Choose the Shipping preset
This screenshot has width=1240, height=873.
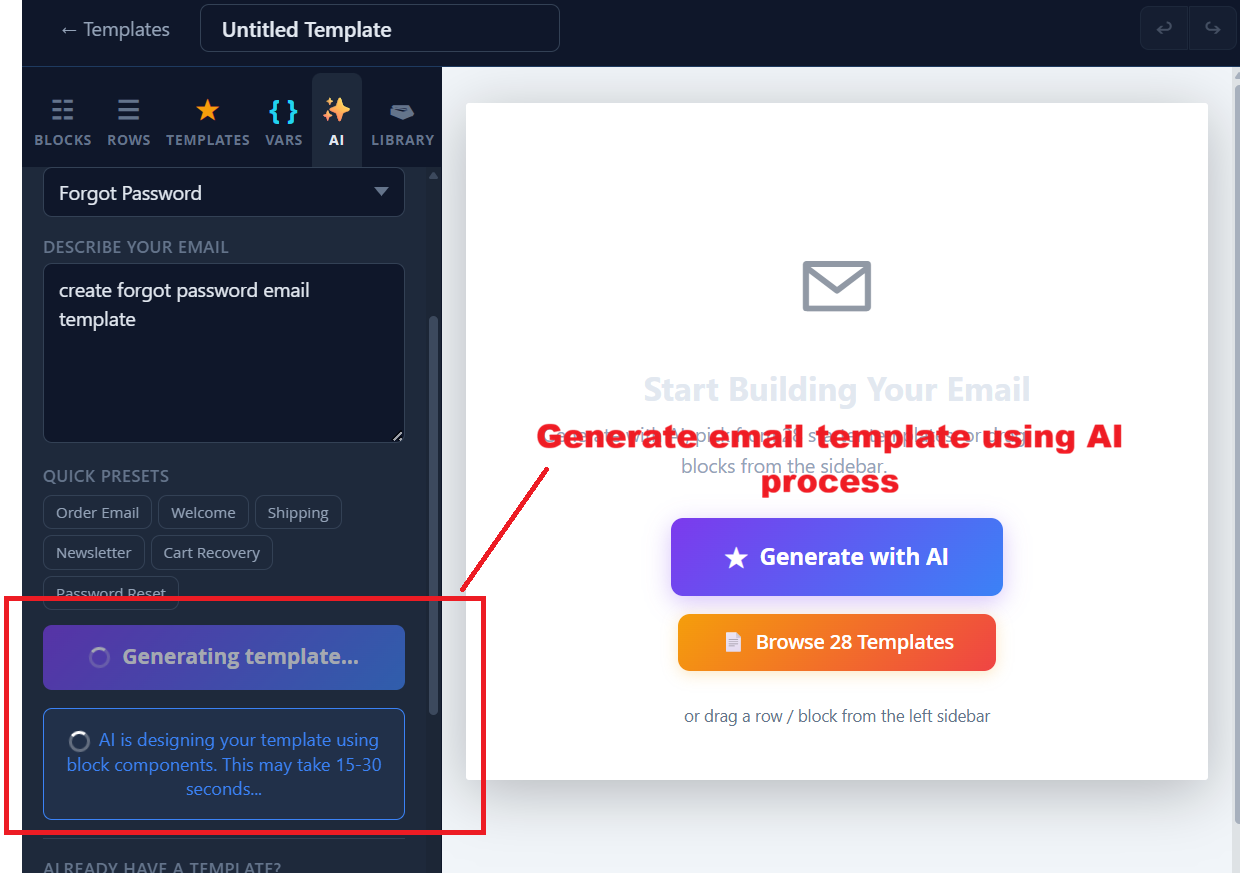coord(298,512)
